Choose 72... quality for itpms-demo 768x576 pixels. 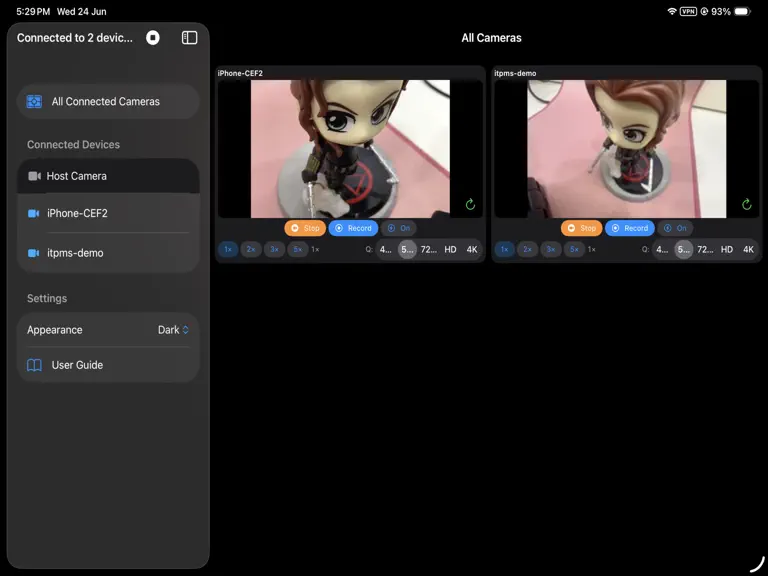pos(705,249)
